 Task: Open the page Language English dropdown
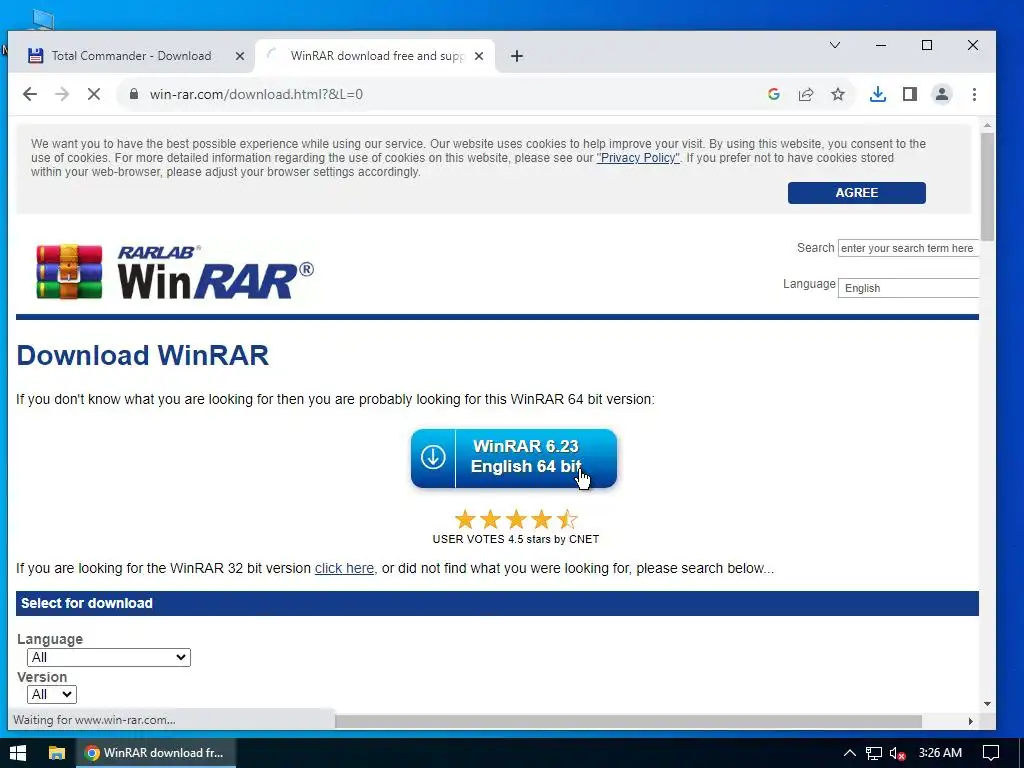[x=908, y=288]
